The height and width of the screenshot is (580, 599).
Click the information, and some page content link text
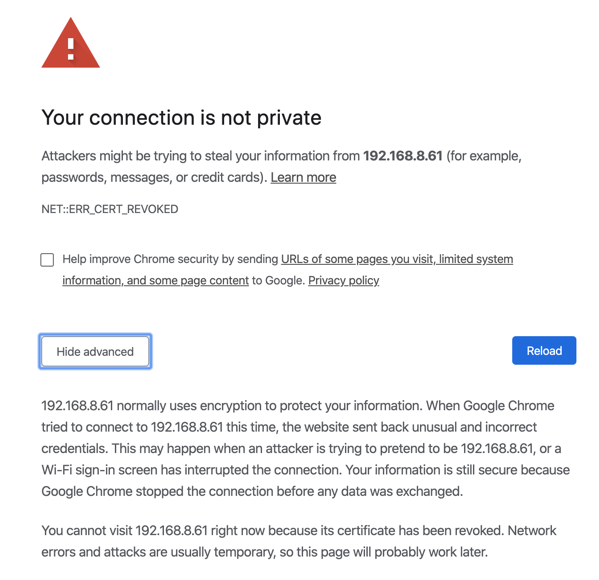pos(155,280)
